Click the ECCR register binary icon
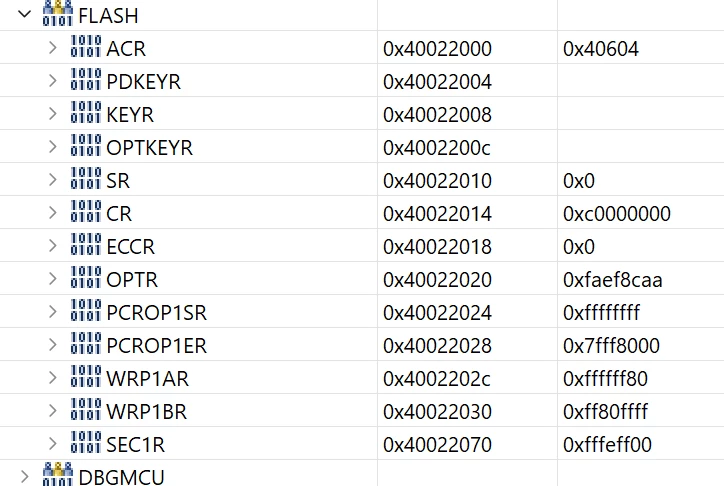Viewport: 724px width, 486px height. pos(86,244)
